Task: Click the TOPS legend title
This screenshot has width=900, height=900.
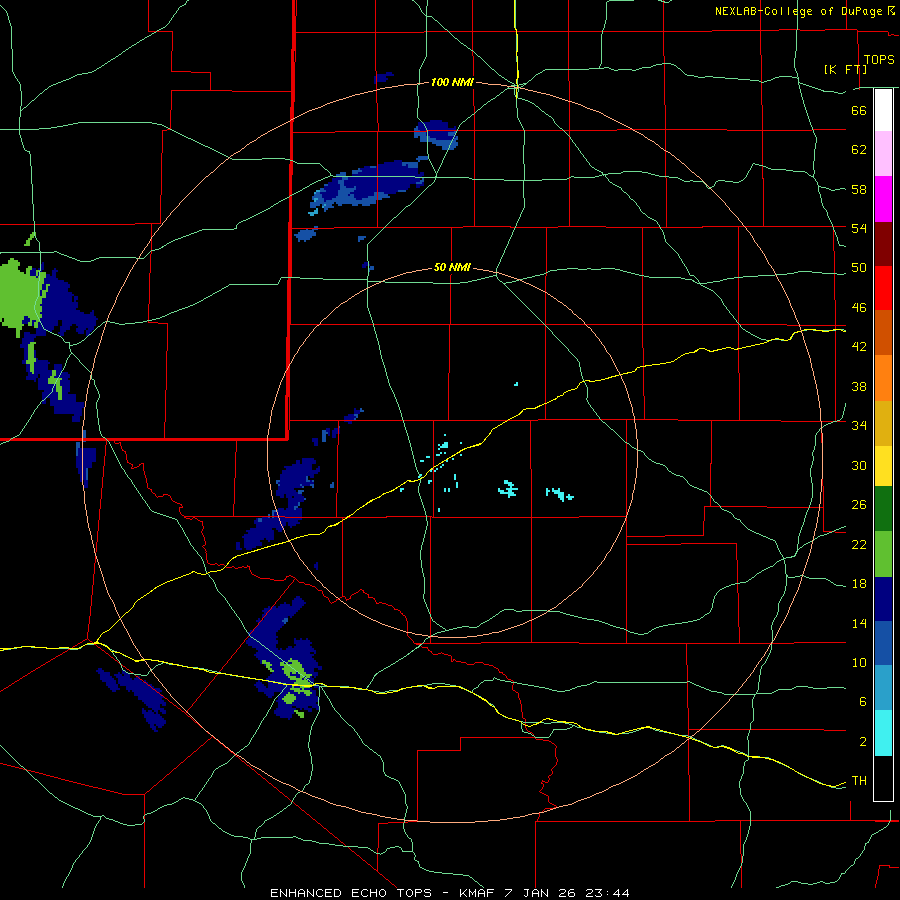Action: click(879, 60)
